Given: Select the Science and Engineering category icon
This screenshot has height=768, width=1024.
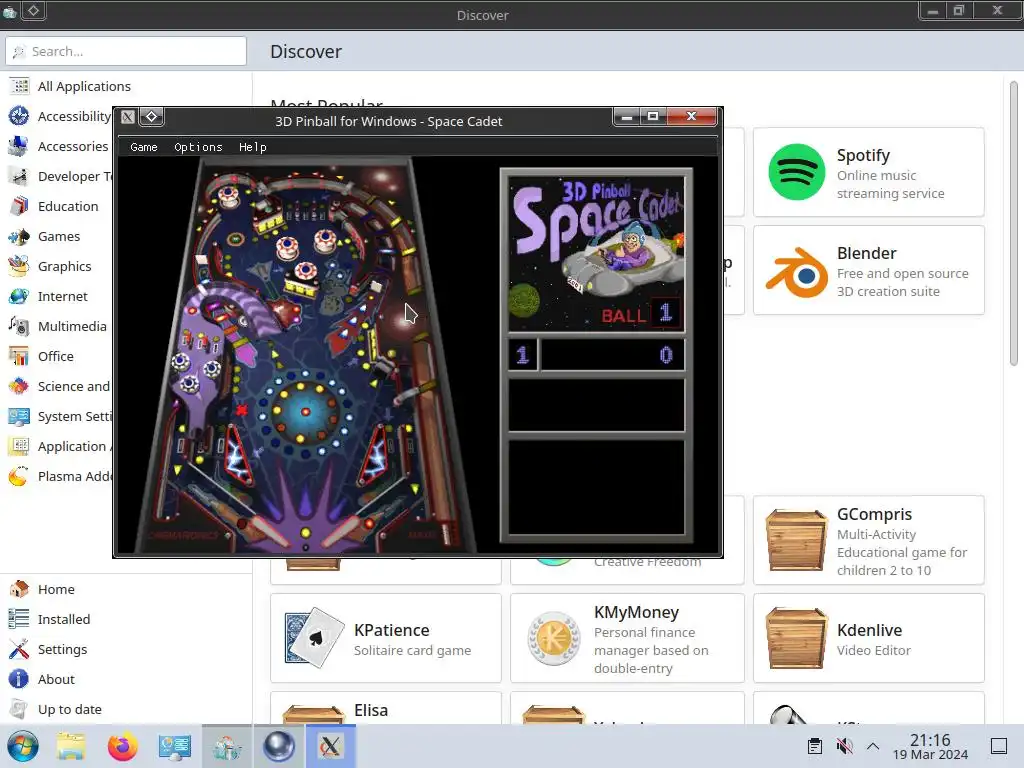Looking at the screenshot, I should (x=19, y=387).
